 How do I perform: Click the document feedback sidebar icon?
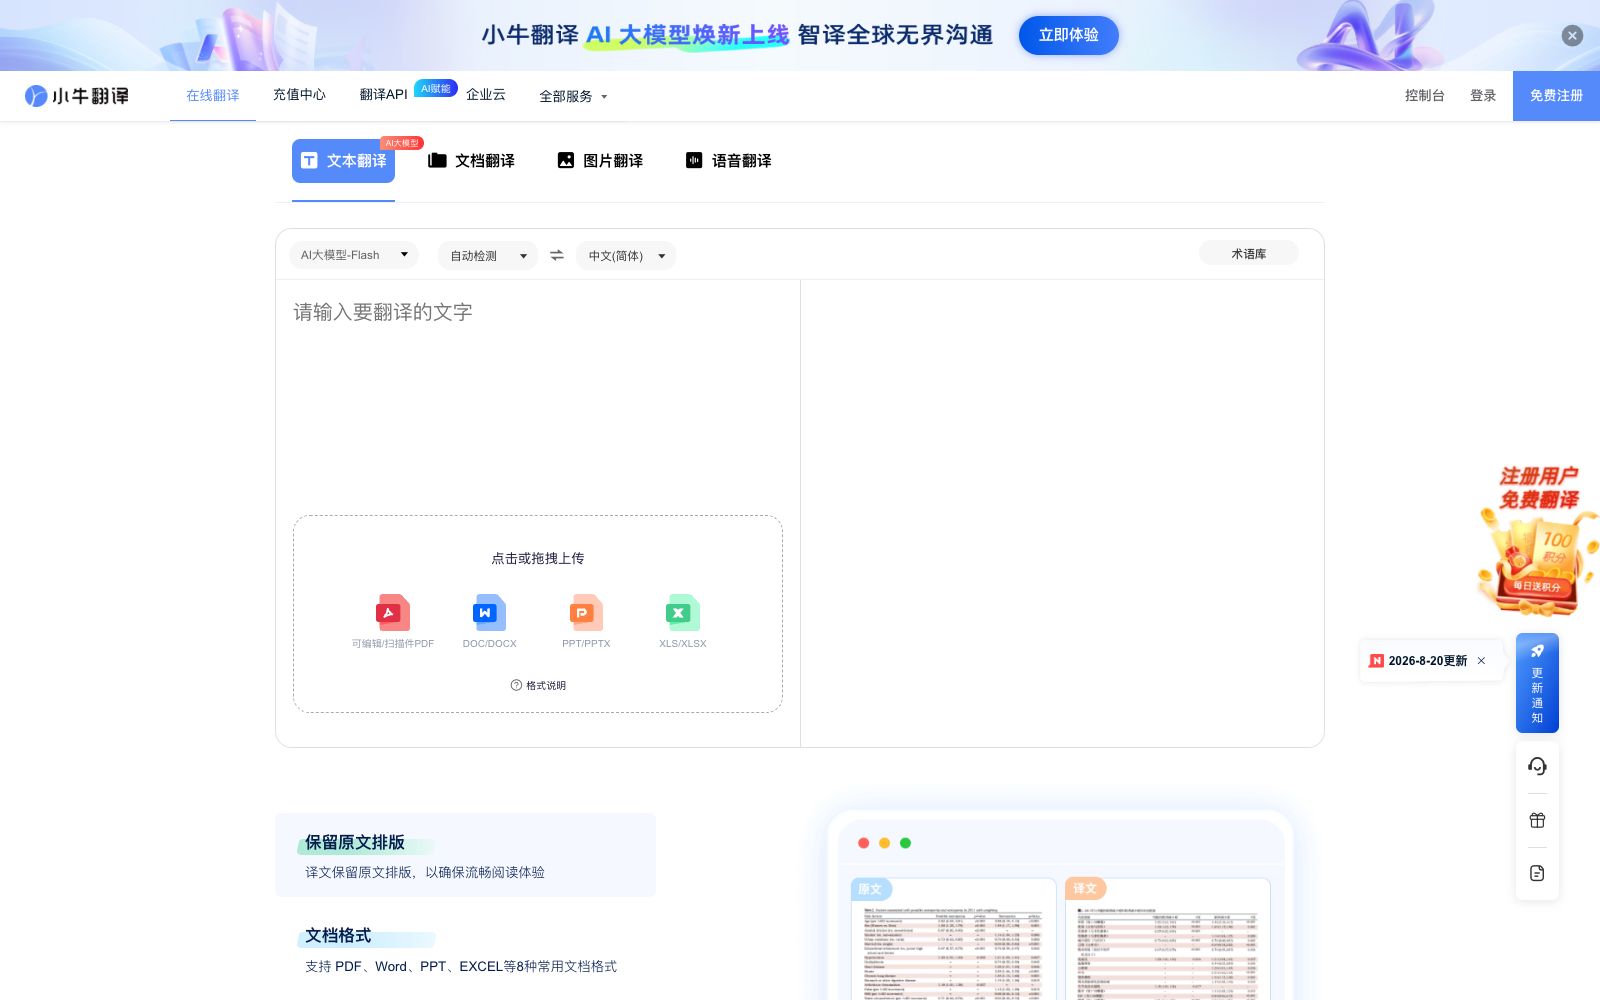[1537, 873]
